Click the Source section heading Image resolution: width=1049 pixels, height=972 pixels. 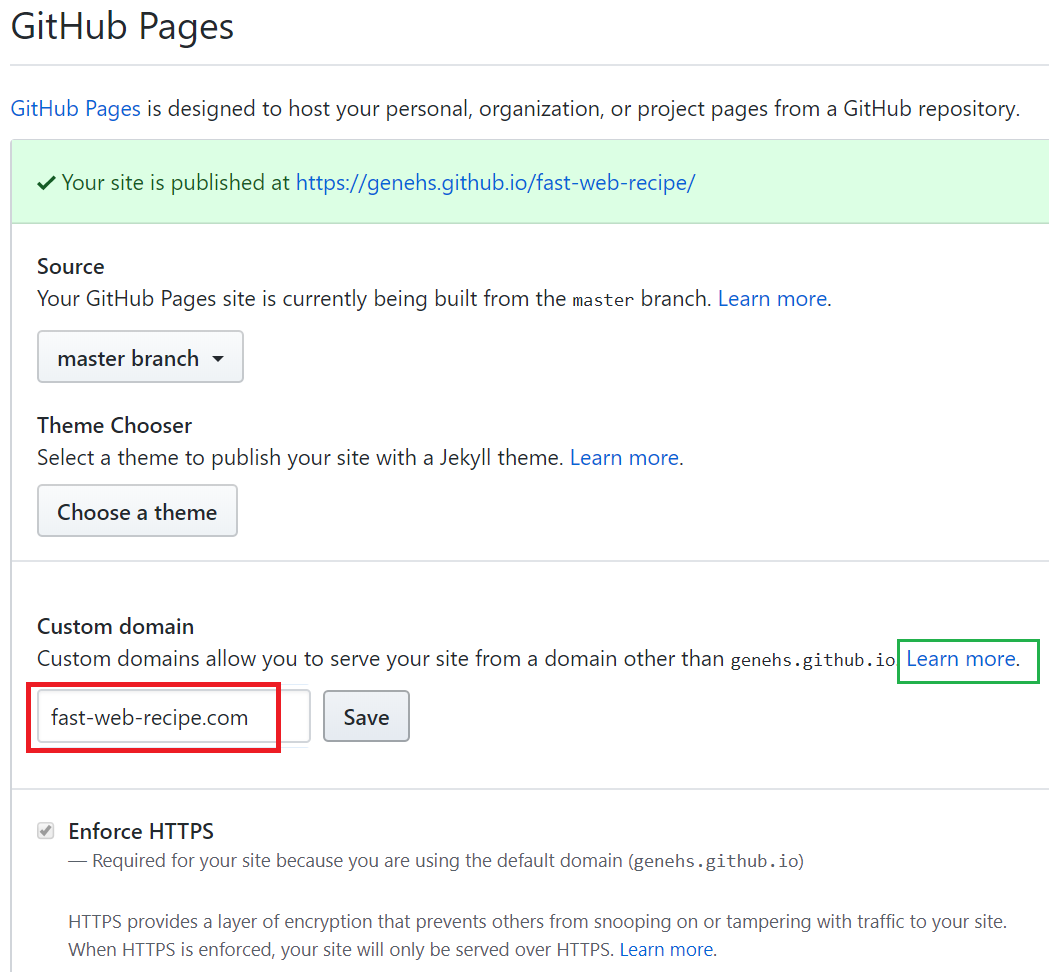[71, 266]
